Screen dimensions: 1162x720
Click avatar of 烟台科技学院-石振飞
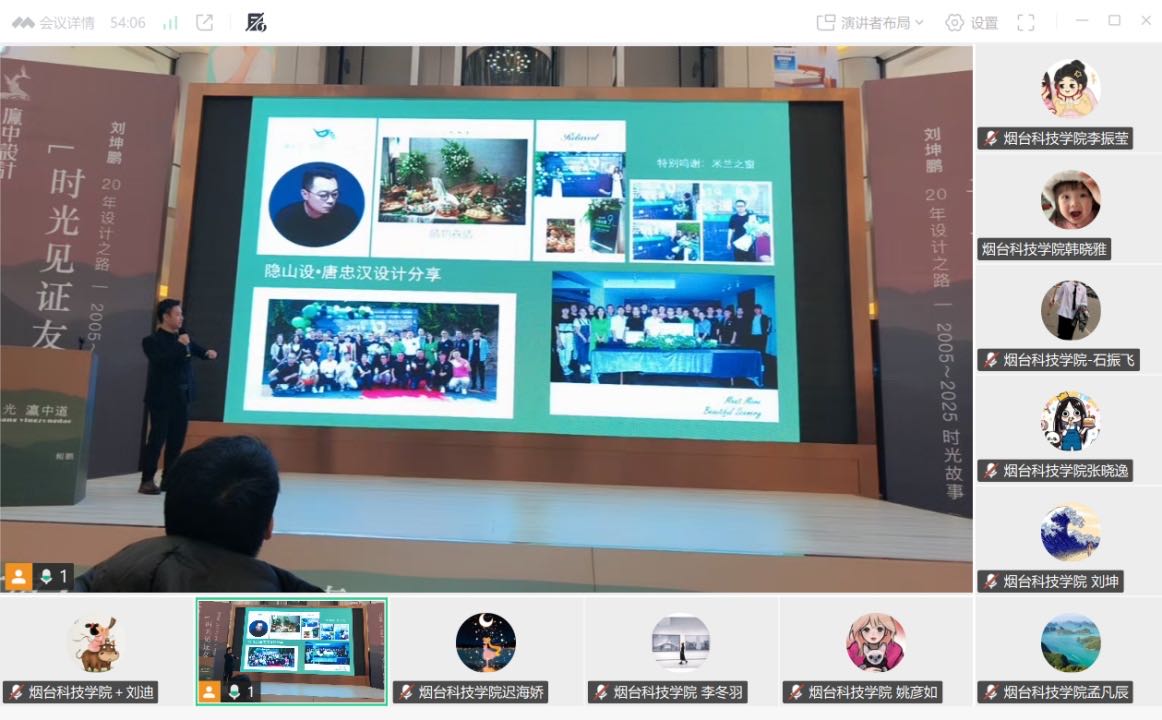1070,310
